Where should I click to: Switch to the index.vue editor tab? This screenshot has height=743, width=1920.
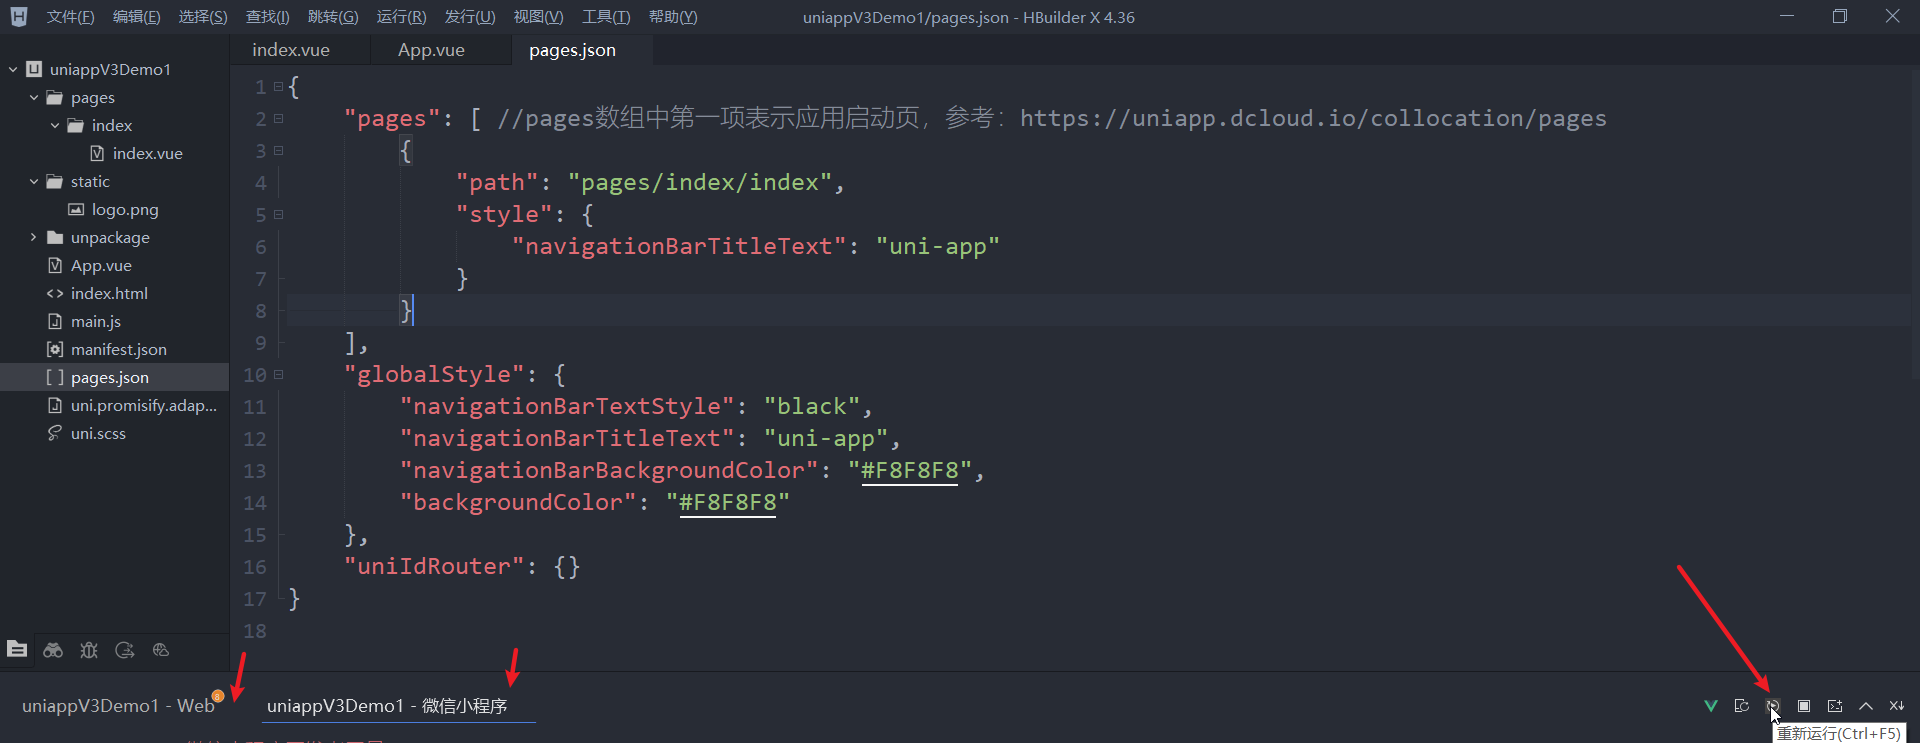click(x=291, y=50)
